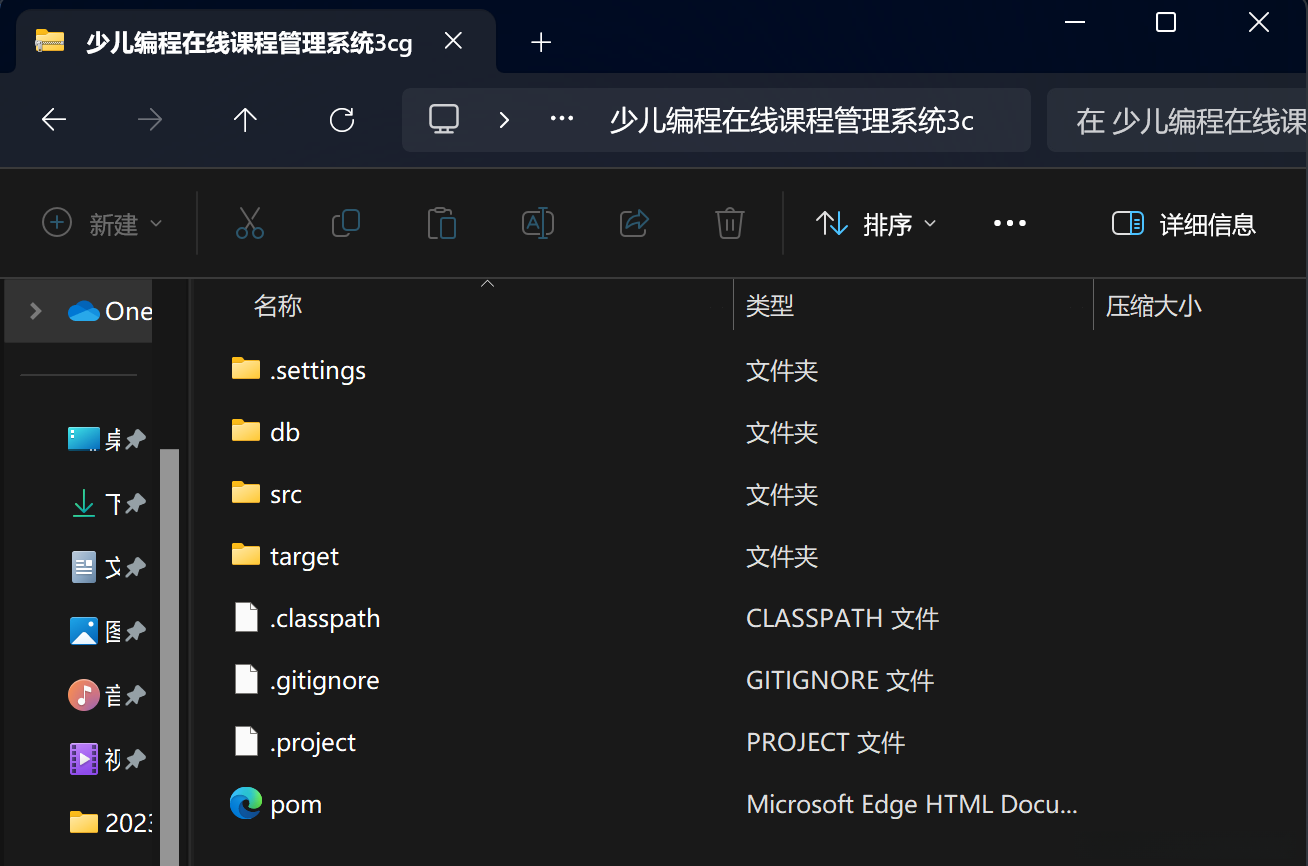Click the Delete trash can icon
This screenshot has height=866, width=1308.
tap(730, 223)
